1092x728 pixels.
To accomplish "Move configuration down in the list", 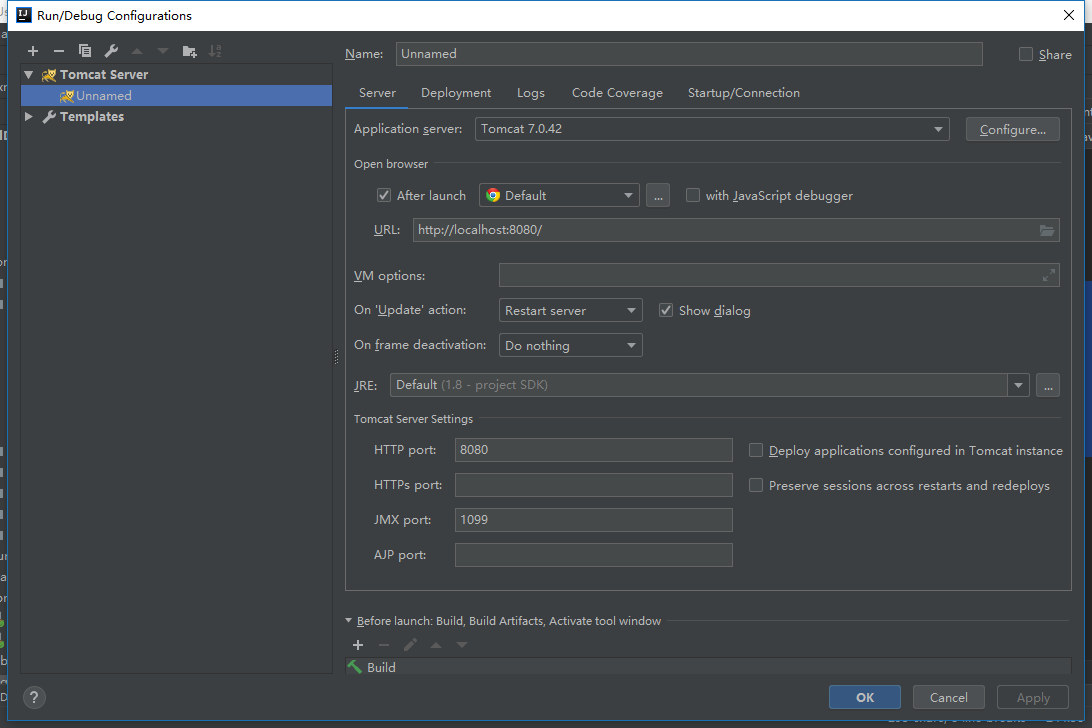I will pyautogui.click(x=163, y=51).
